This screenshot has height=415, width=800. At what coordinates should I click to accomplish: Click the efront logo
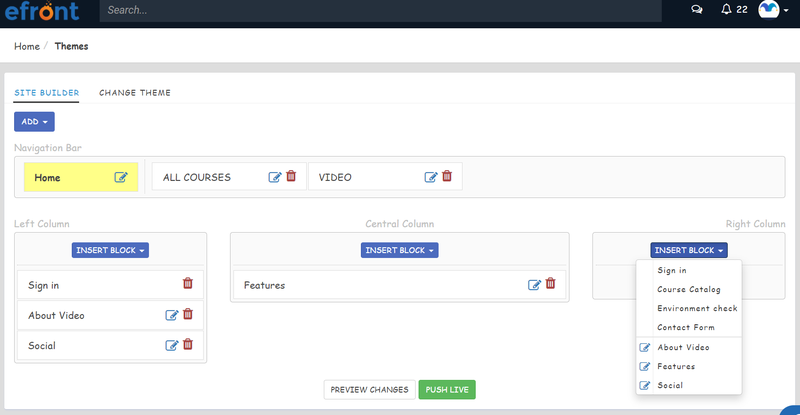pos(42,11)
